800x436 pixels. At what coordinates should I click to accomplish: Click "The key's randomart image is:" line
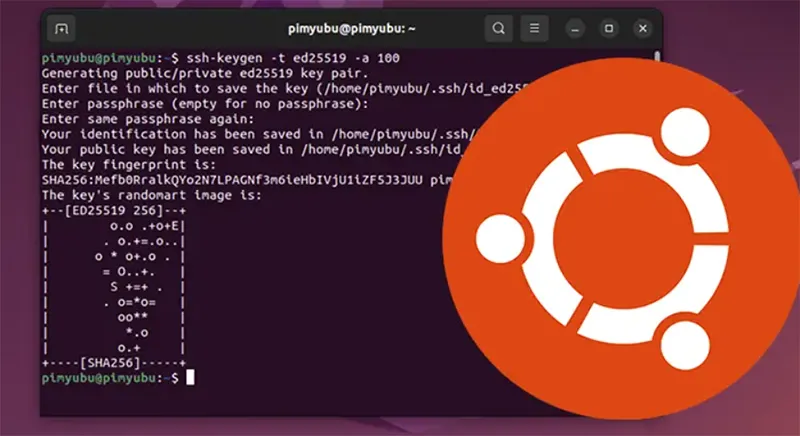(152, 195)
